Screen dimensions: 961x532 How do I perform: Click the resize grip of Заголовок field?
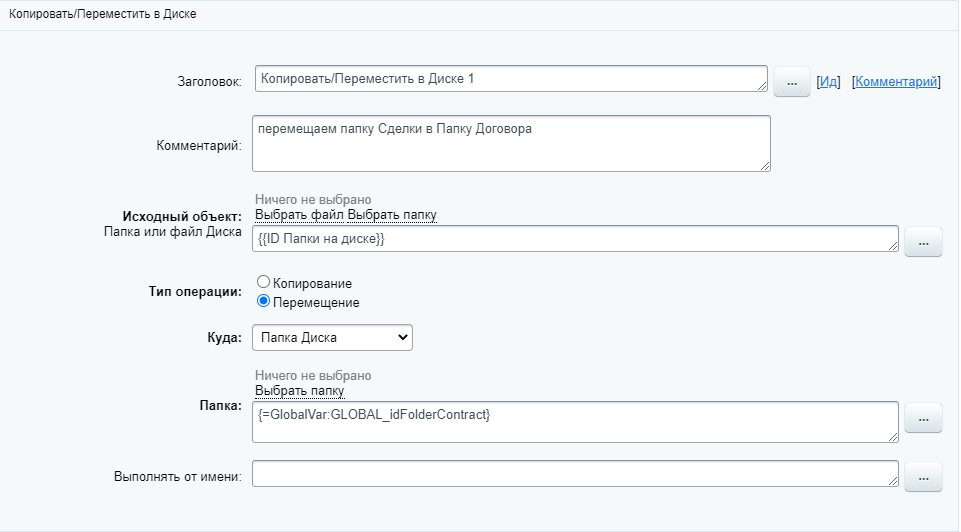click(762, 87)
